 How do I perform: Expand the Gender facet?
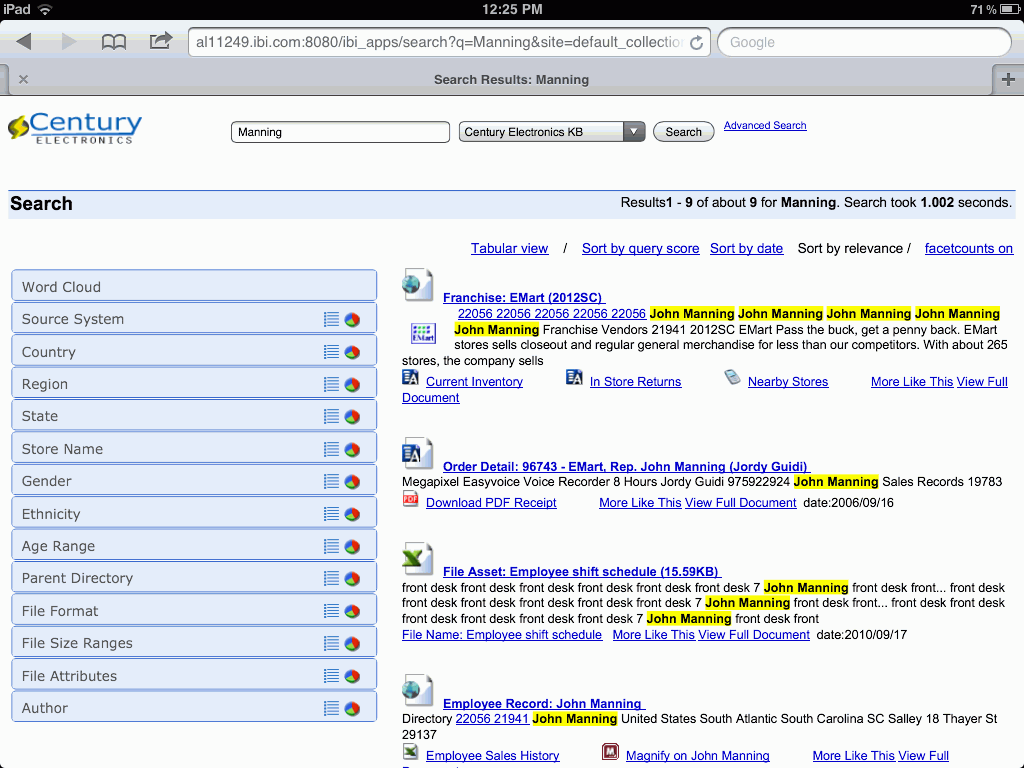coord(194,481)
